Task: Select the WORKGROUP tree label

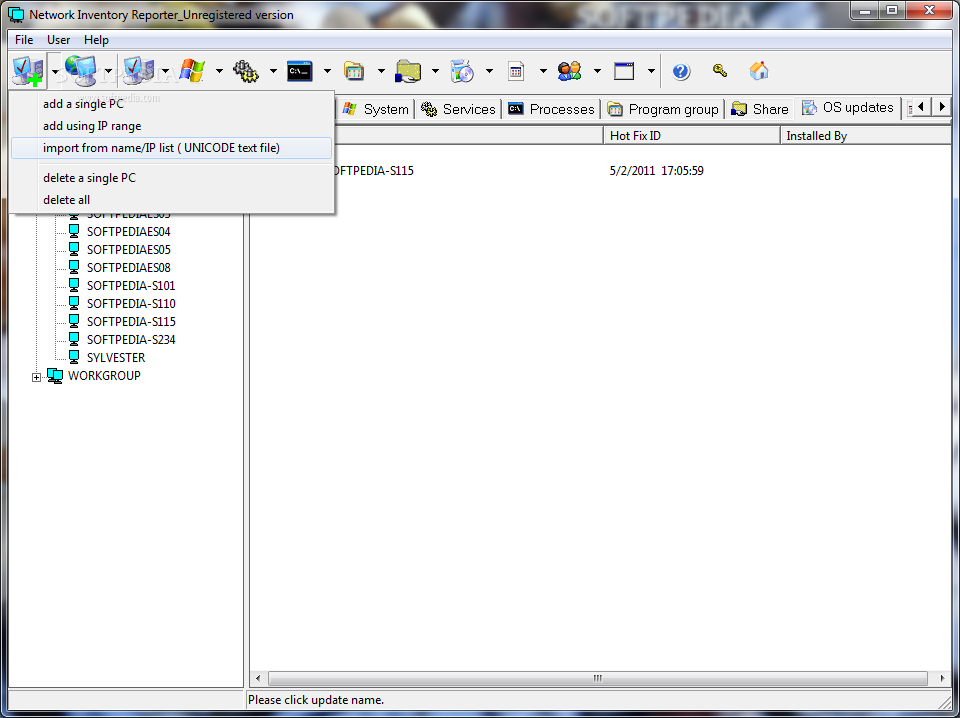Action: click(104, 376)
